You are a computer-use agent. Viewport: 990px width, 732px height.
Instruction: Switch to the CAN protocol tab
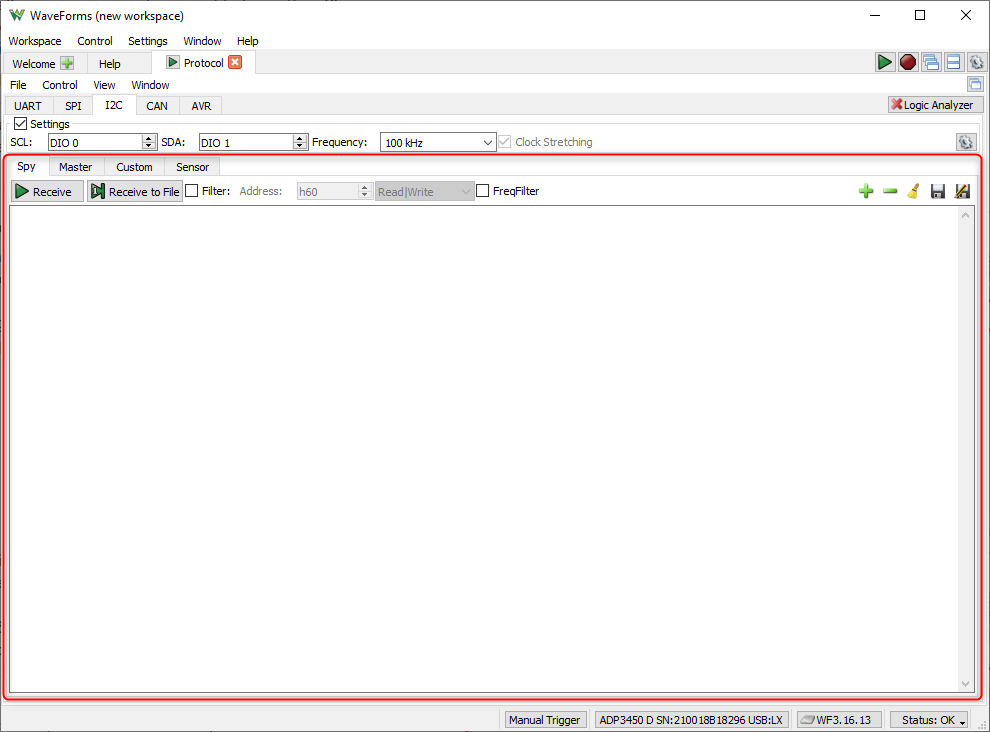pyautogui.click(x=157, y=105)
